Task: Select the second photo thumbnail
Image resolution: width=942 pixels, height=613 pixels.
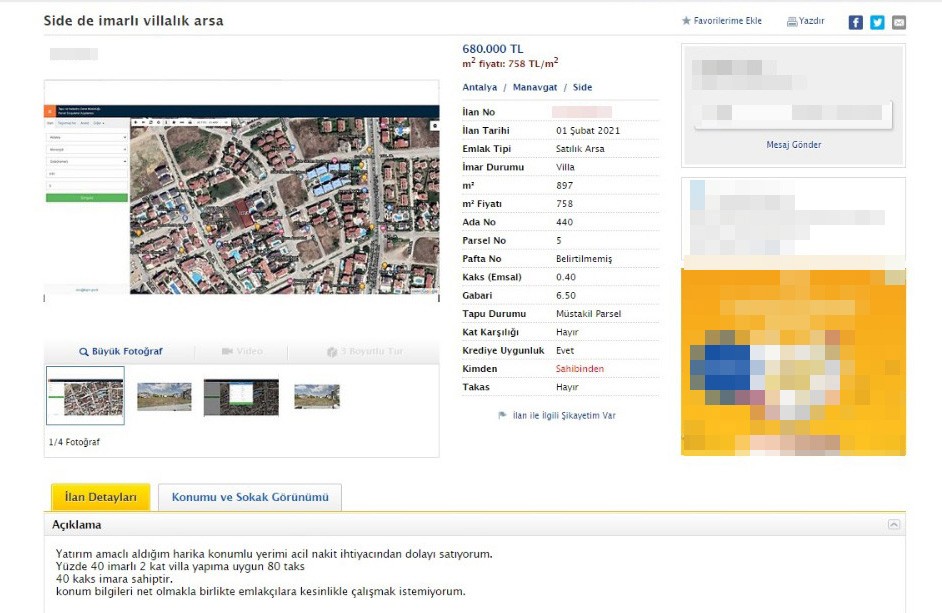Action: (164, 396)
